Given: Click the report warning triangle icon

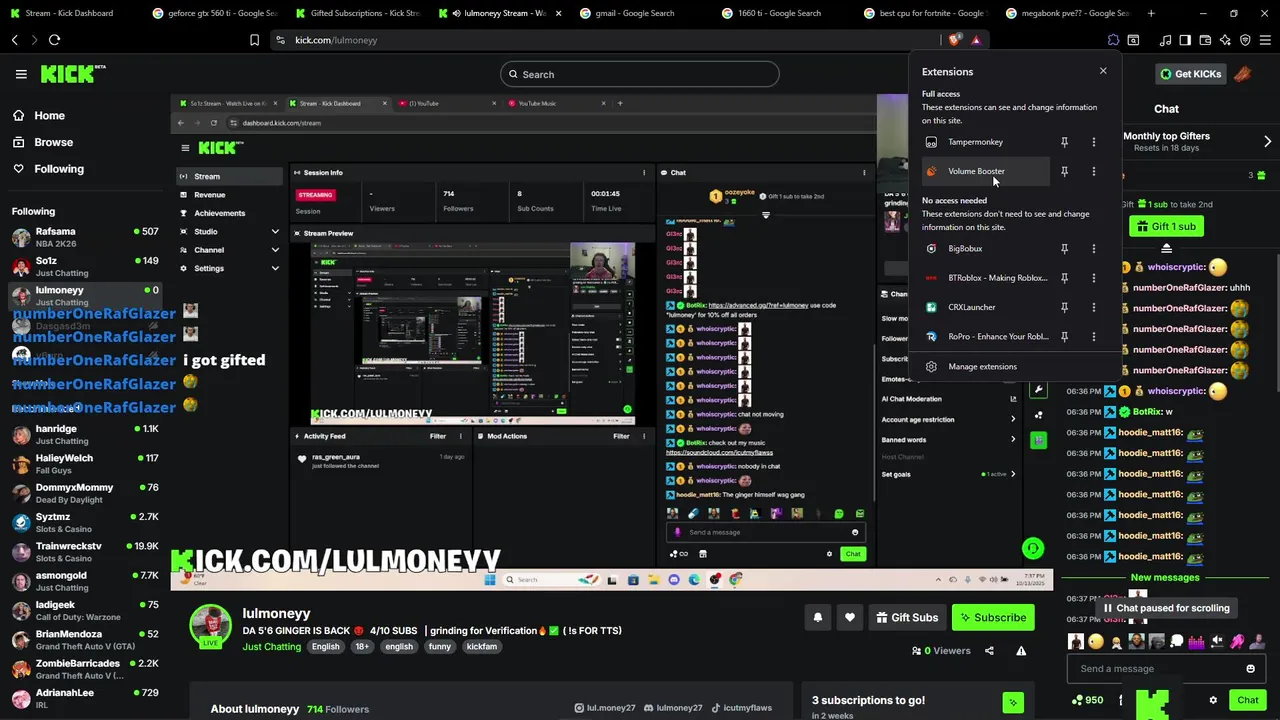Looking at the screenshot, I should [x=1021, y=651].
